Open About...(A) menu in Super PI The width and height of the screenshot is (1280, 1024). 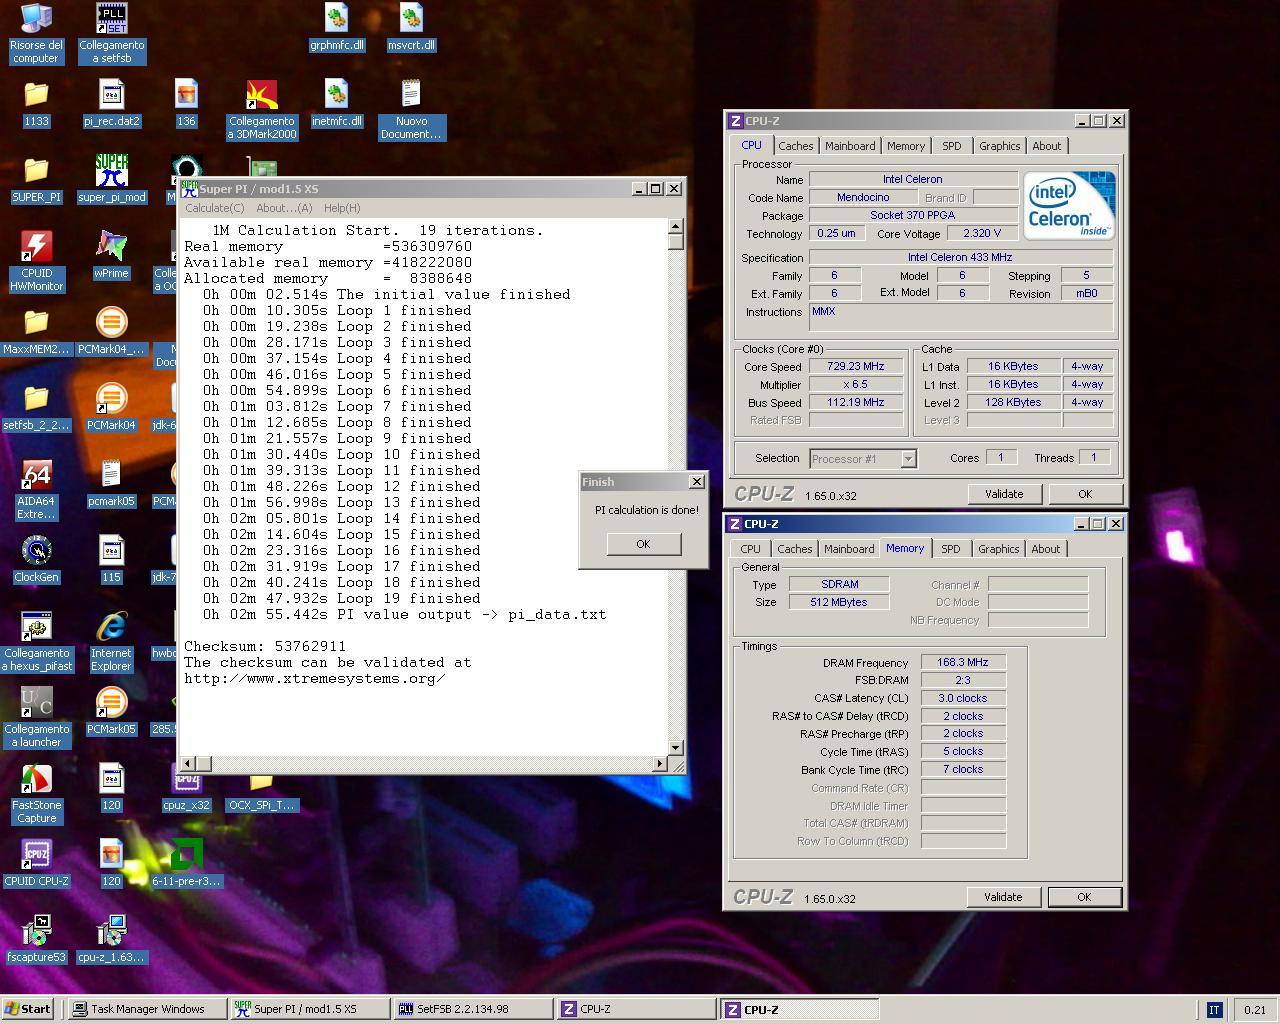(x=284, y=208)
